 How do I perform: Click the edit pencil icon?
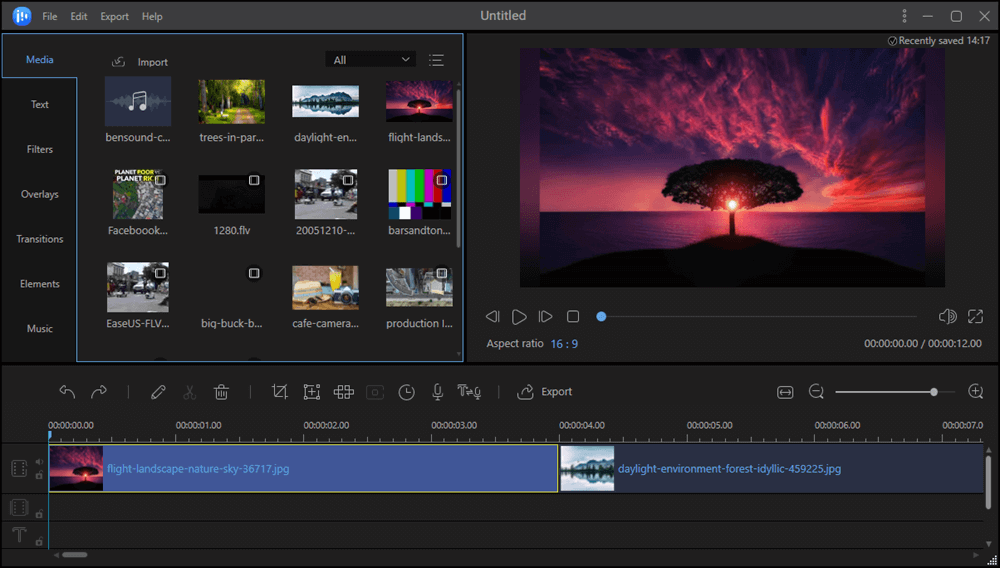(158, 392)
